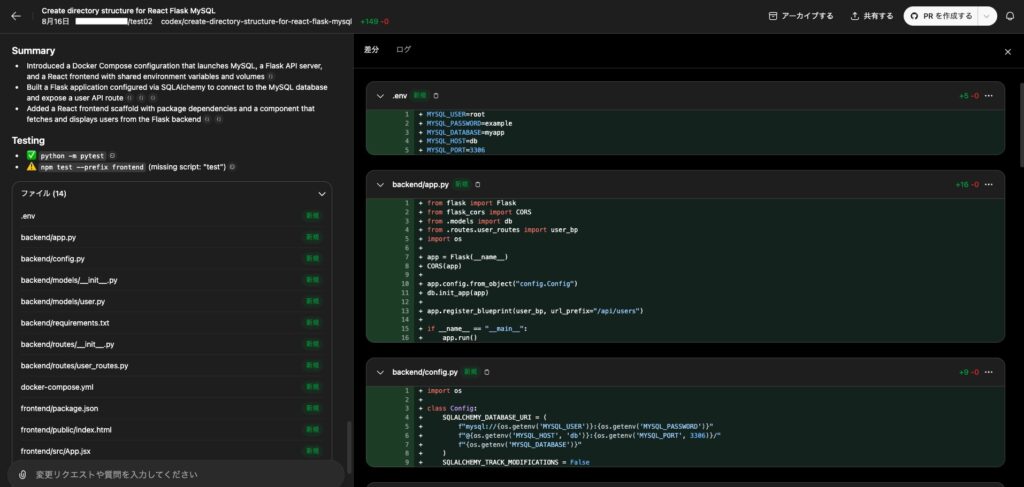
Task: Open citation icon after 'variables and volumes'
Action: click(271, 77)
